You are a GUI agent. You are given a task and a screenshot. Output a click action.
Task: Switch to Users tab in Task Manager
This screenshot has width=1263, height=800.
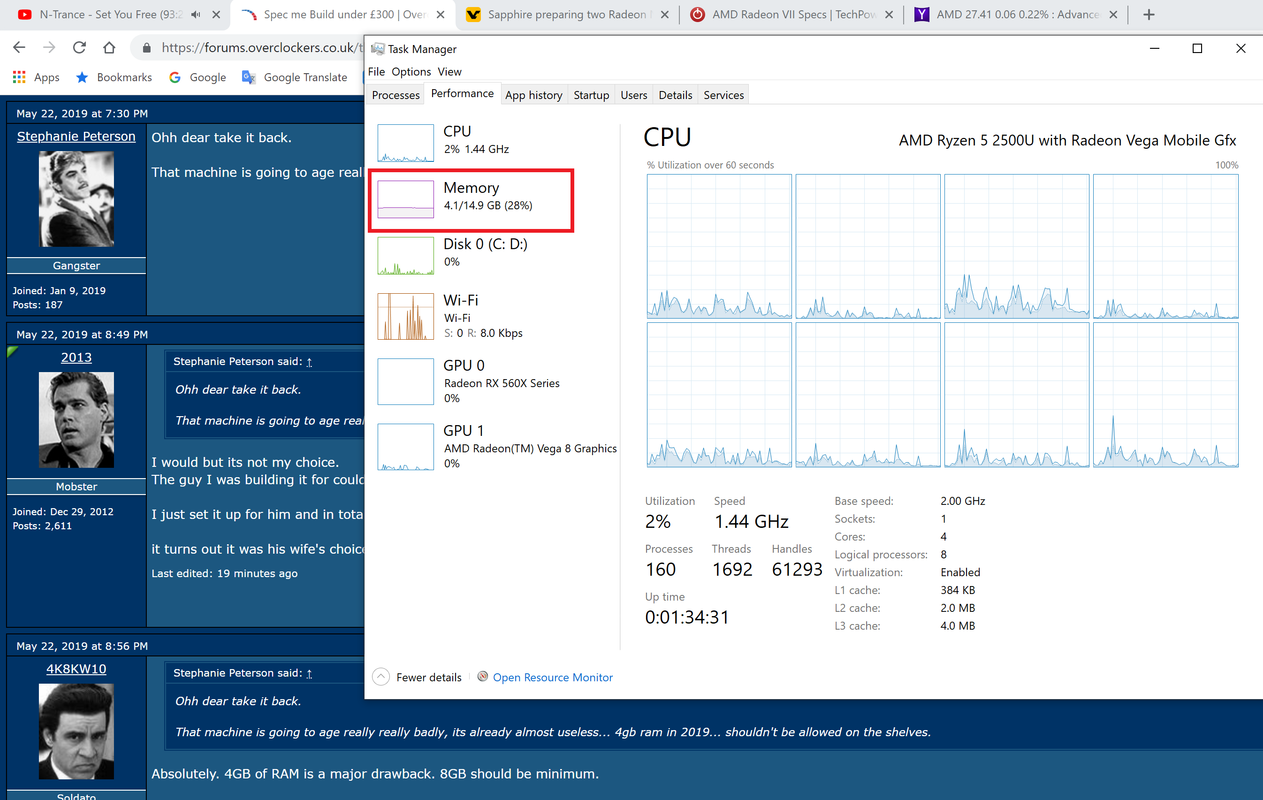[x=634, y=95]
